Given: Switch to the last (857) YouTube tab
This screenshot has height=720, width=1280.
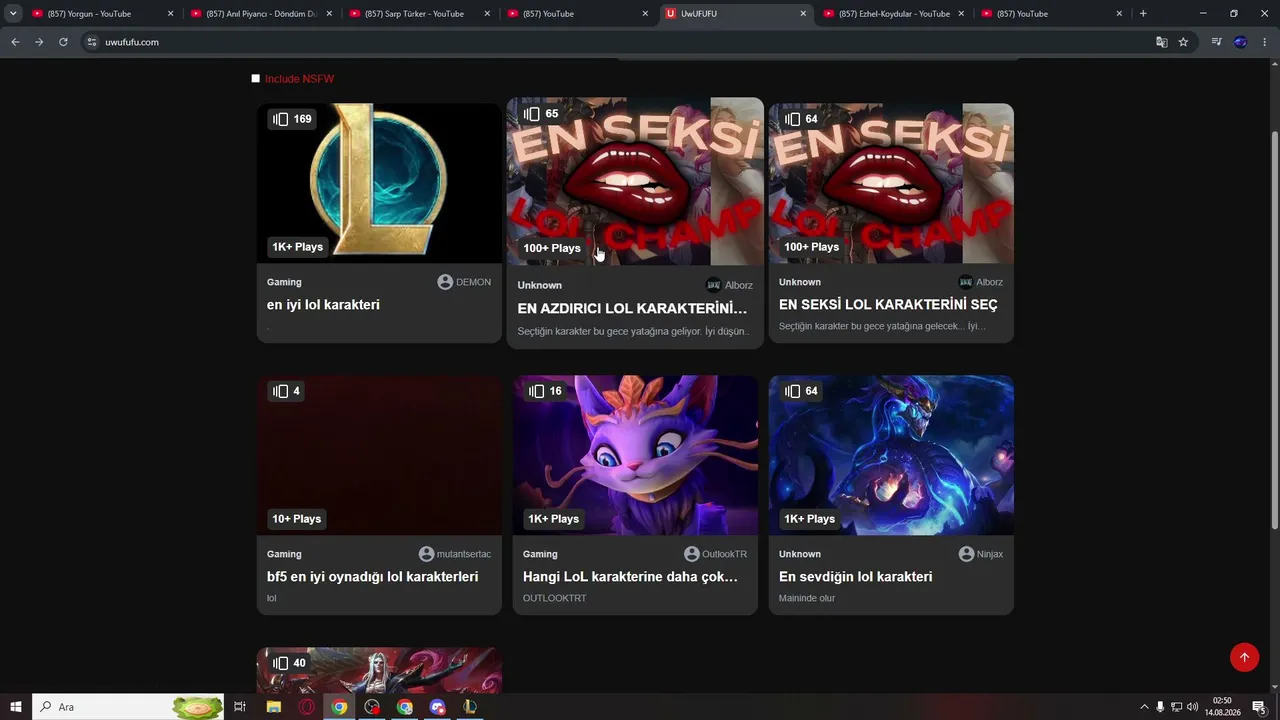Looking at the screenshot, I should tap(1051, 14).
